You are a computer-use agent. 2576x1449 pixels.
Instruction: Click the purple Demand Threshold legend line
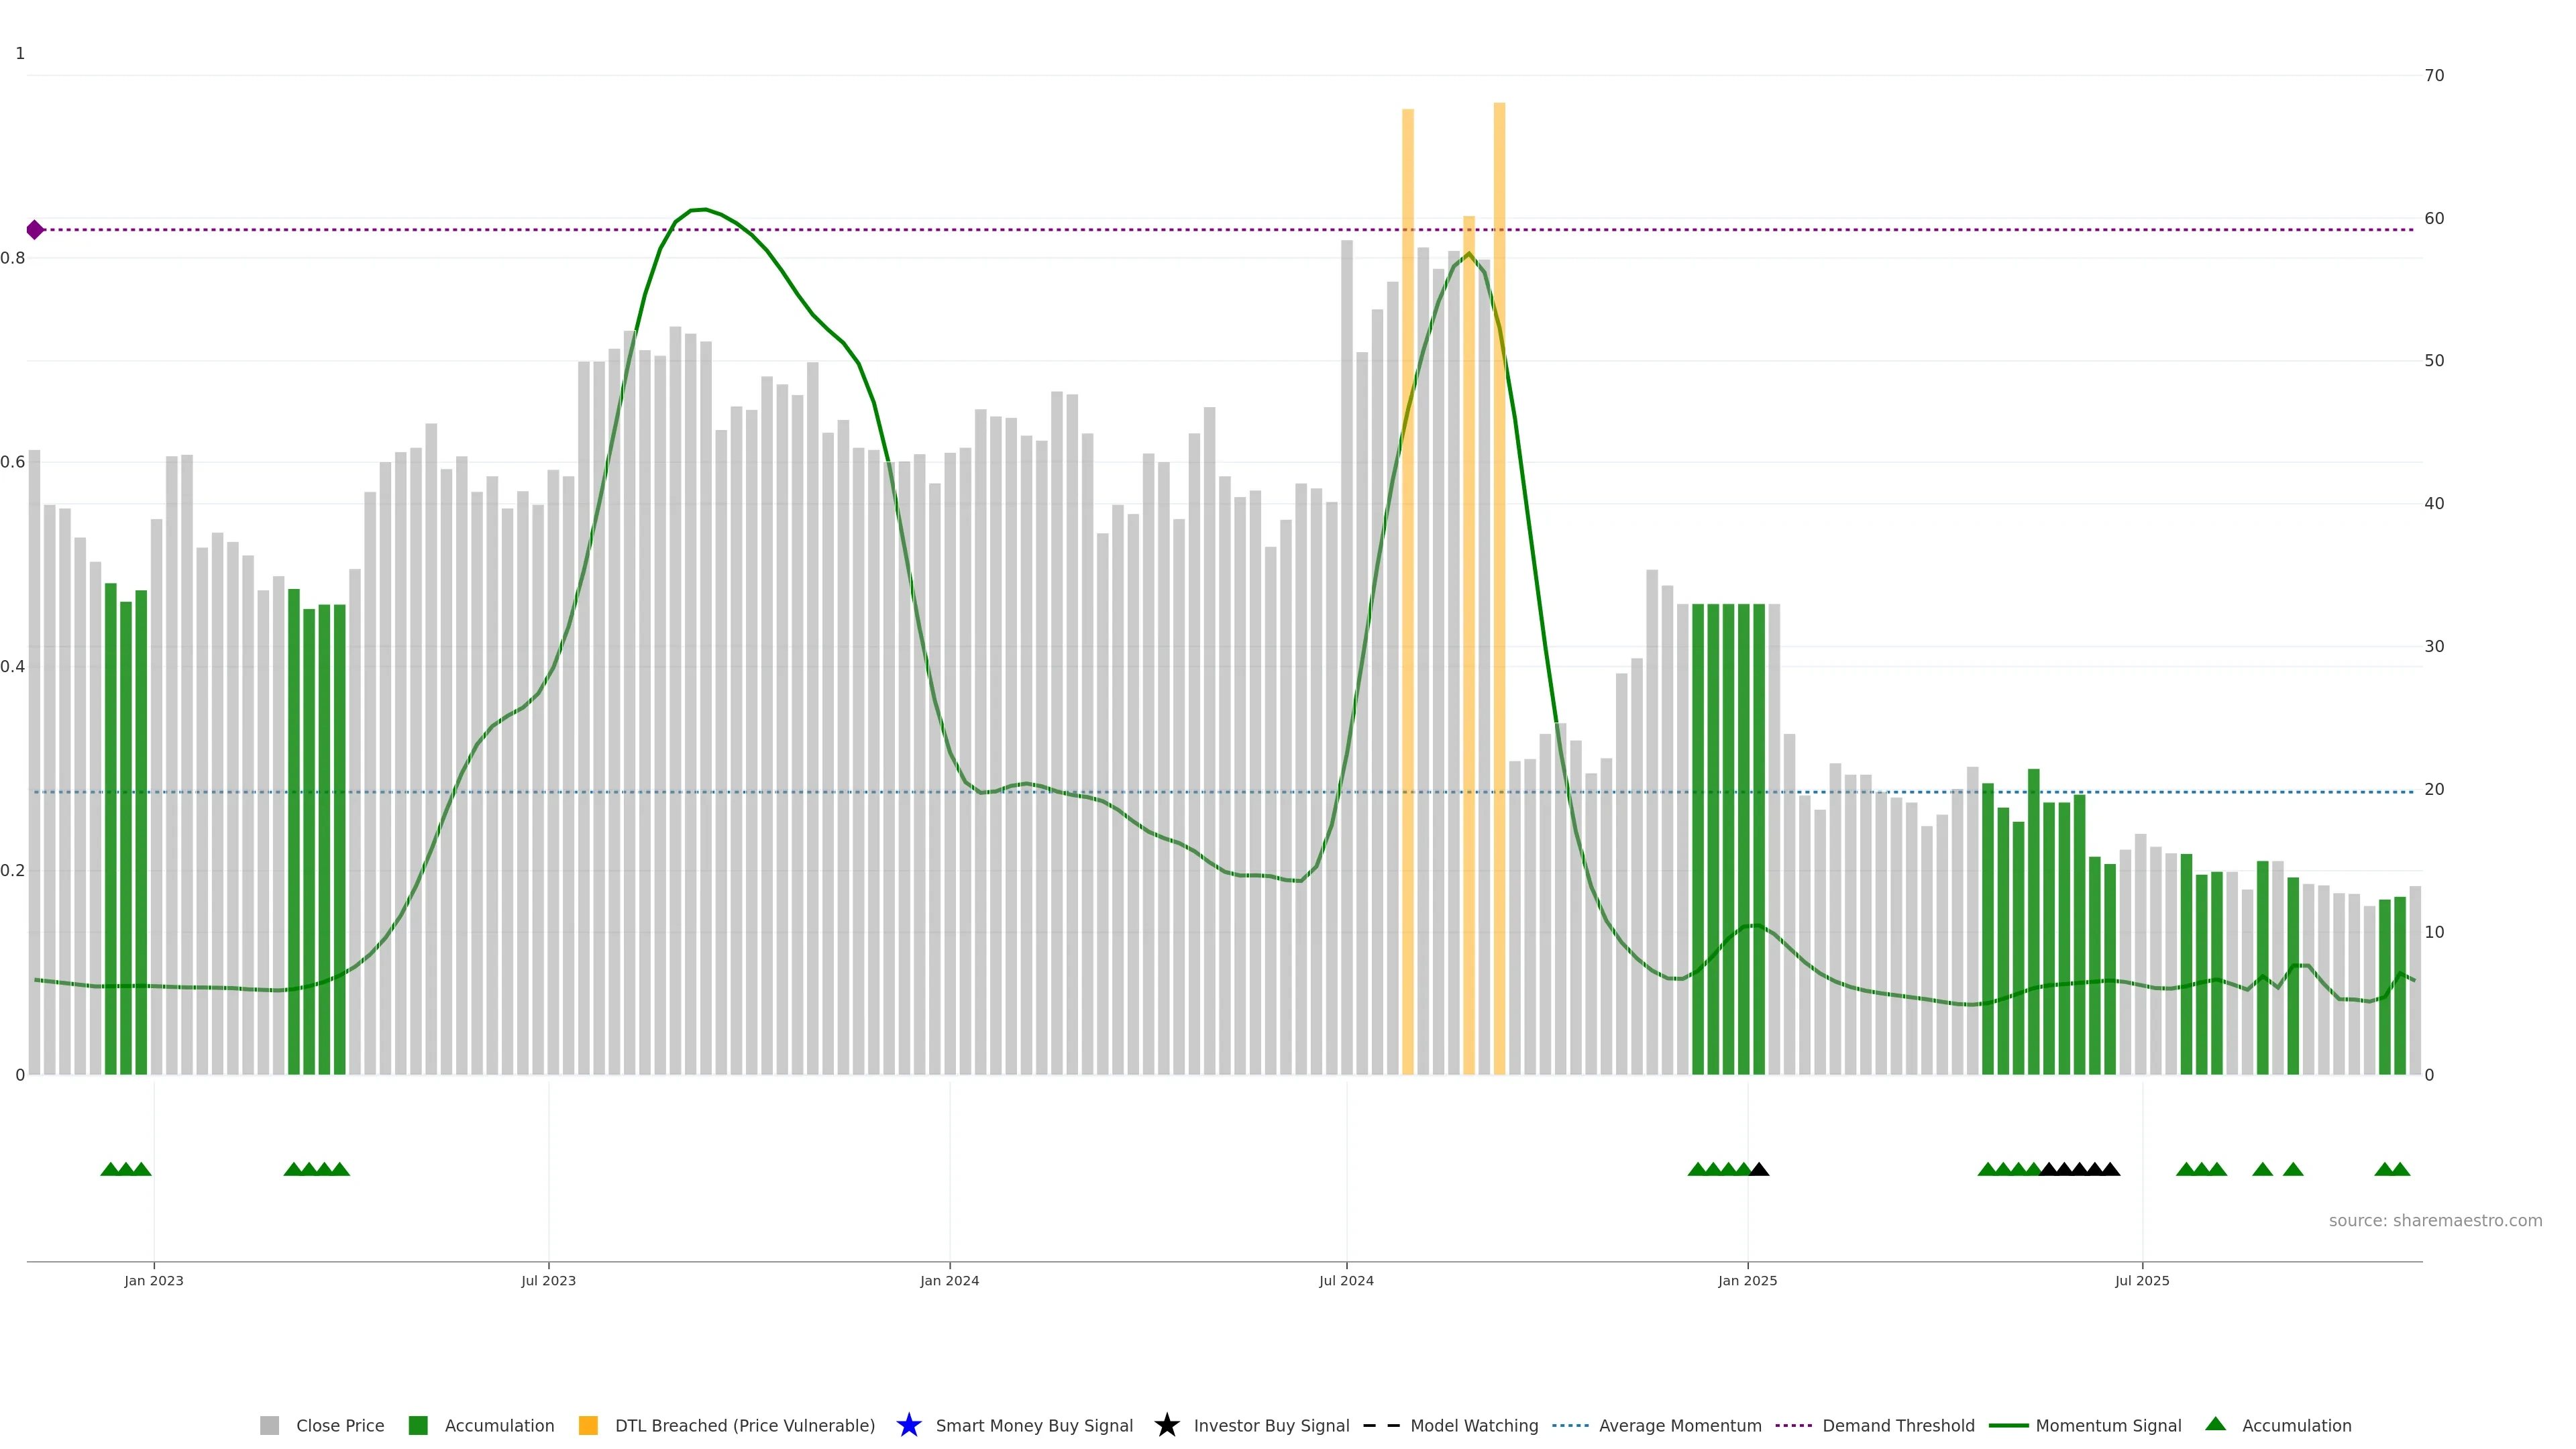pyautogui.click(x=1793, y=1425)
